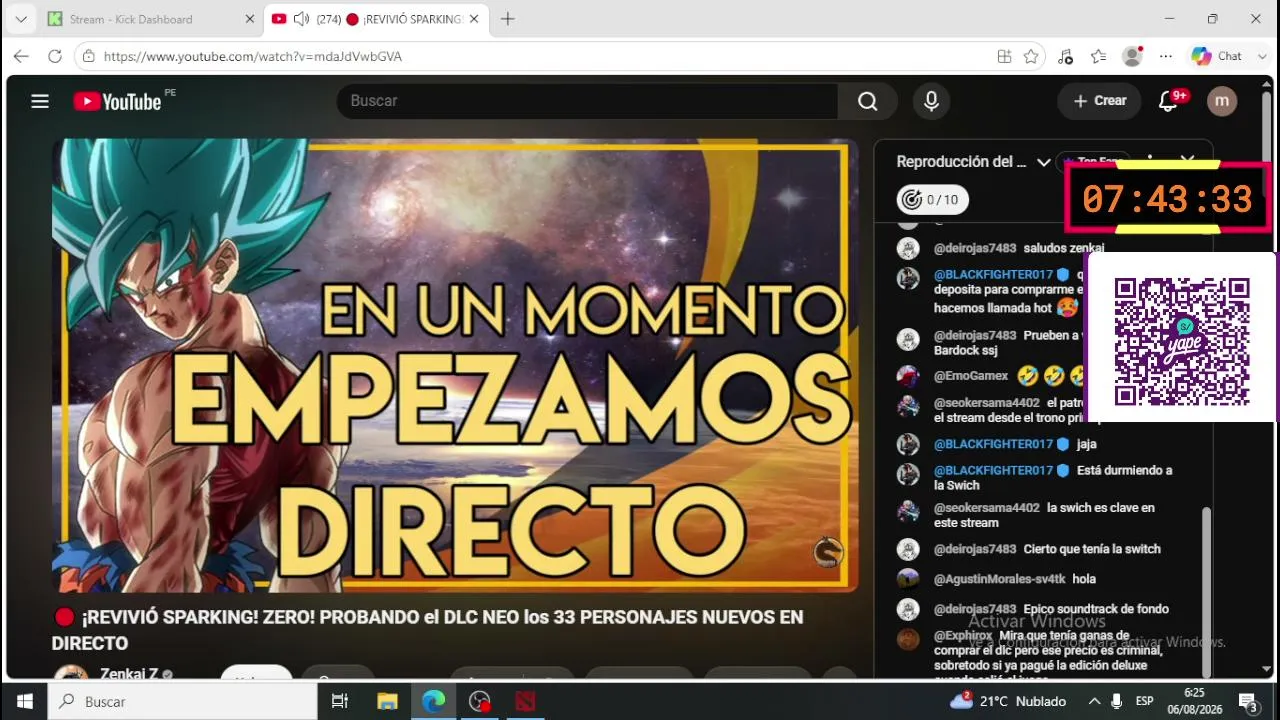1280x720 pixels.
Task: Close the YouTube tab
Action: coord(474,19)
